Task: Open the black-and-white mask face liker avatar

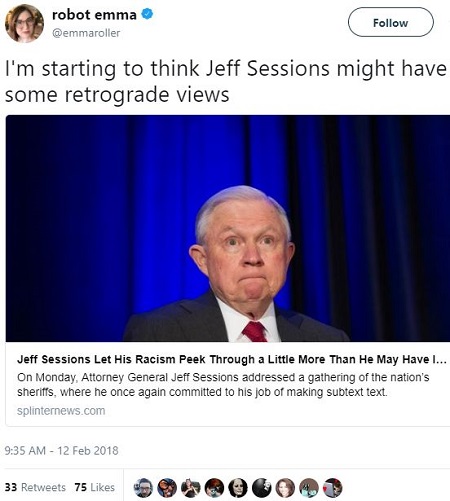Action: tap(238, 488)
